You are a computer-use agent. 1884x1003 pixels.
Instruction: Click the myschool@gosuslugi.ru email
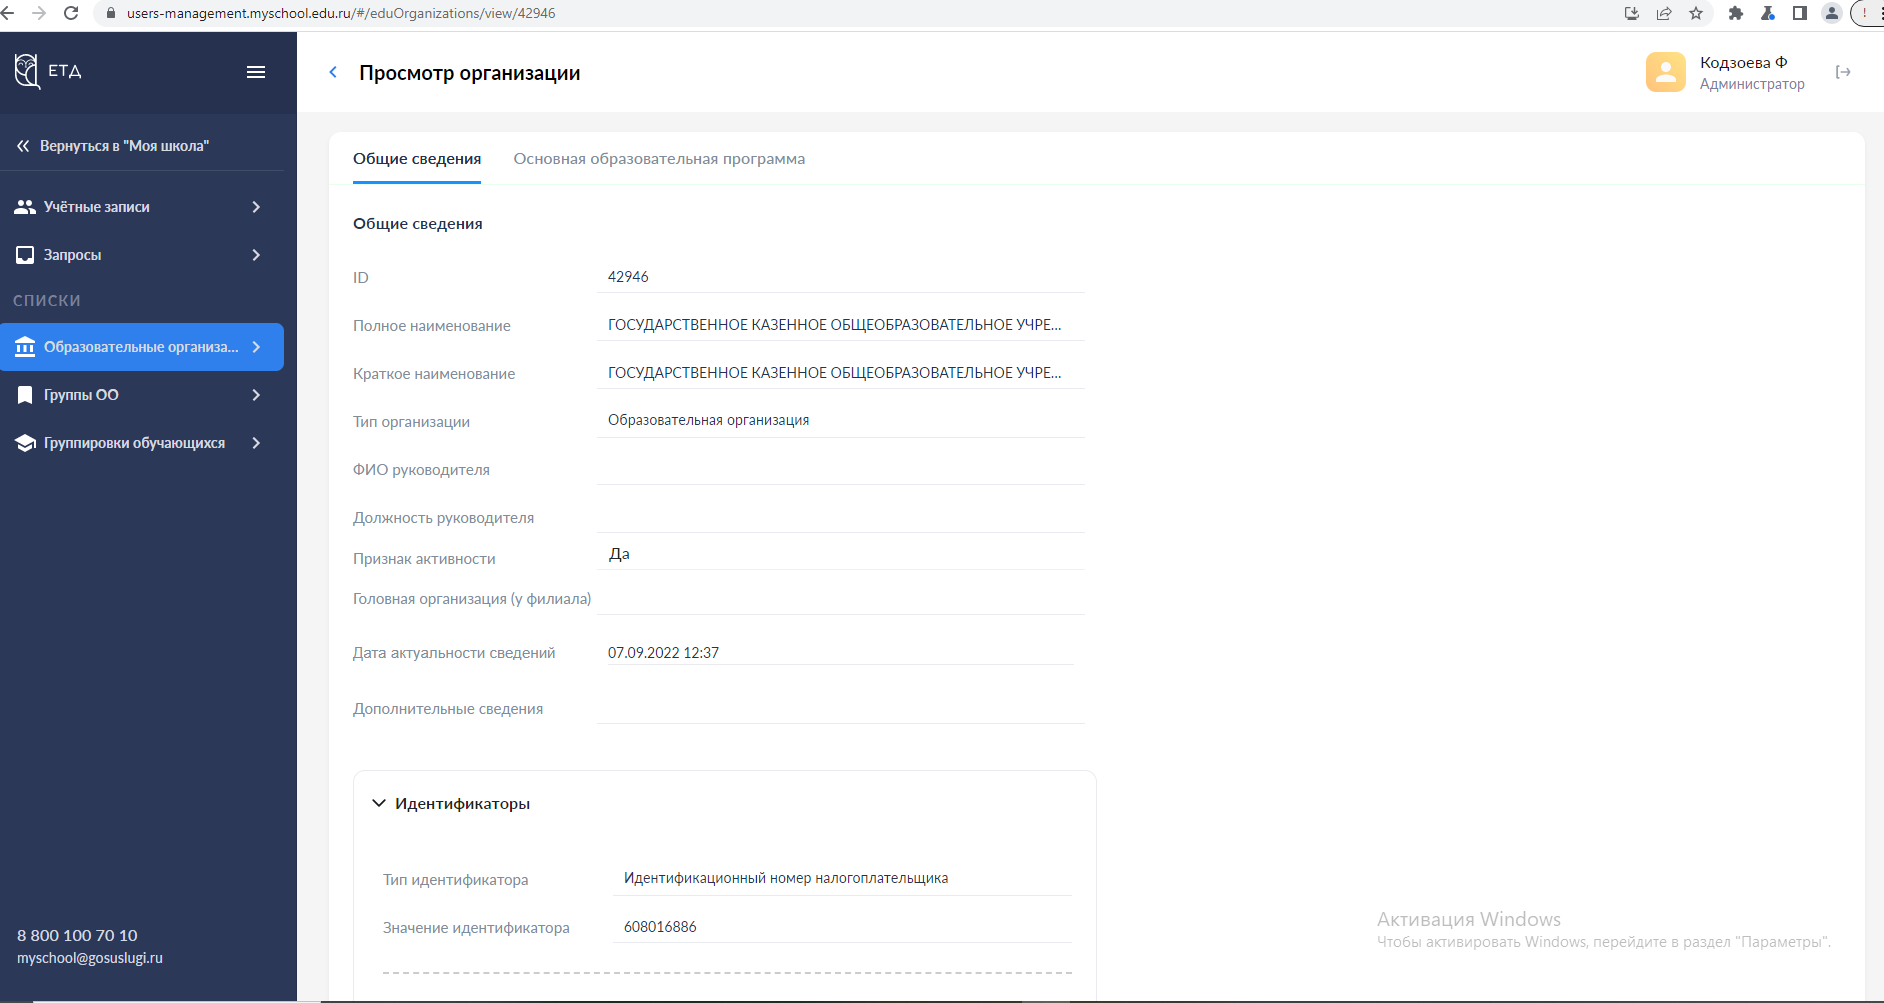click(90, 958)
